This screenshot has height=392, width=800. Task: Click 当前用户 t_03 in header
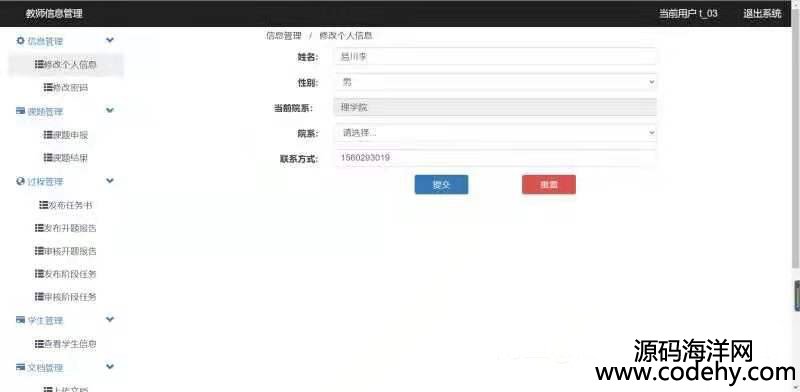[688, 13]
